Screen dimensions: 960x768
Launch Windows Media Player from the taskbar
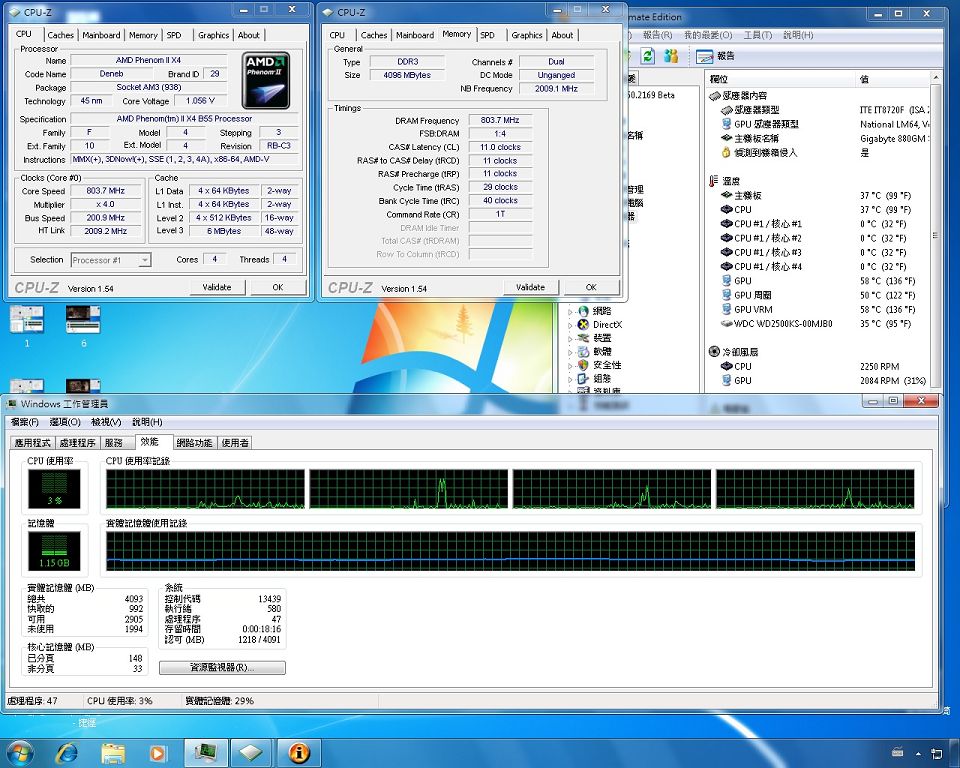157,752
